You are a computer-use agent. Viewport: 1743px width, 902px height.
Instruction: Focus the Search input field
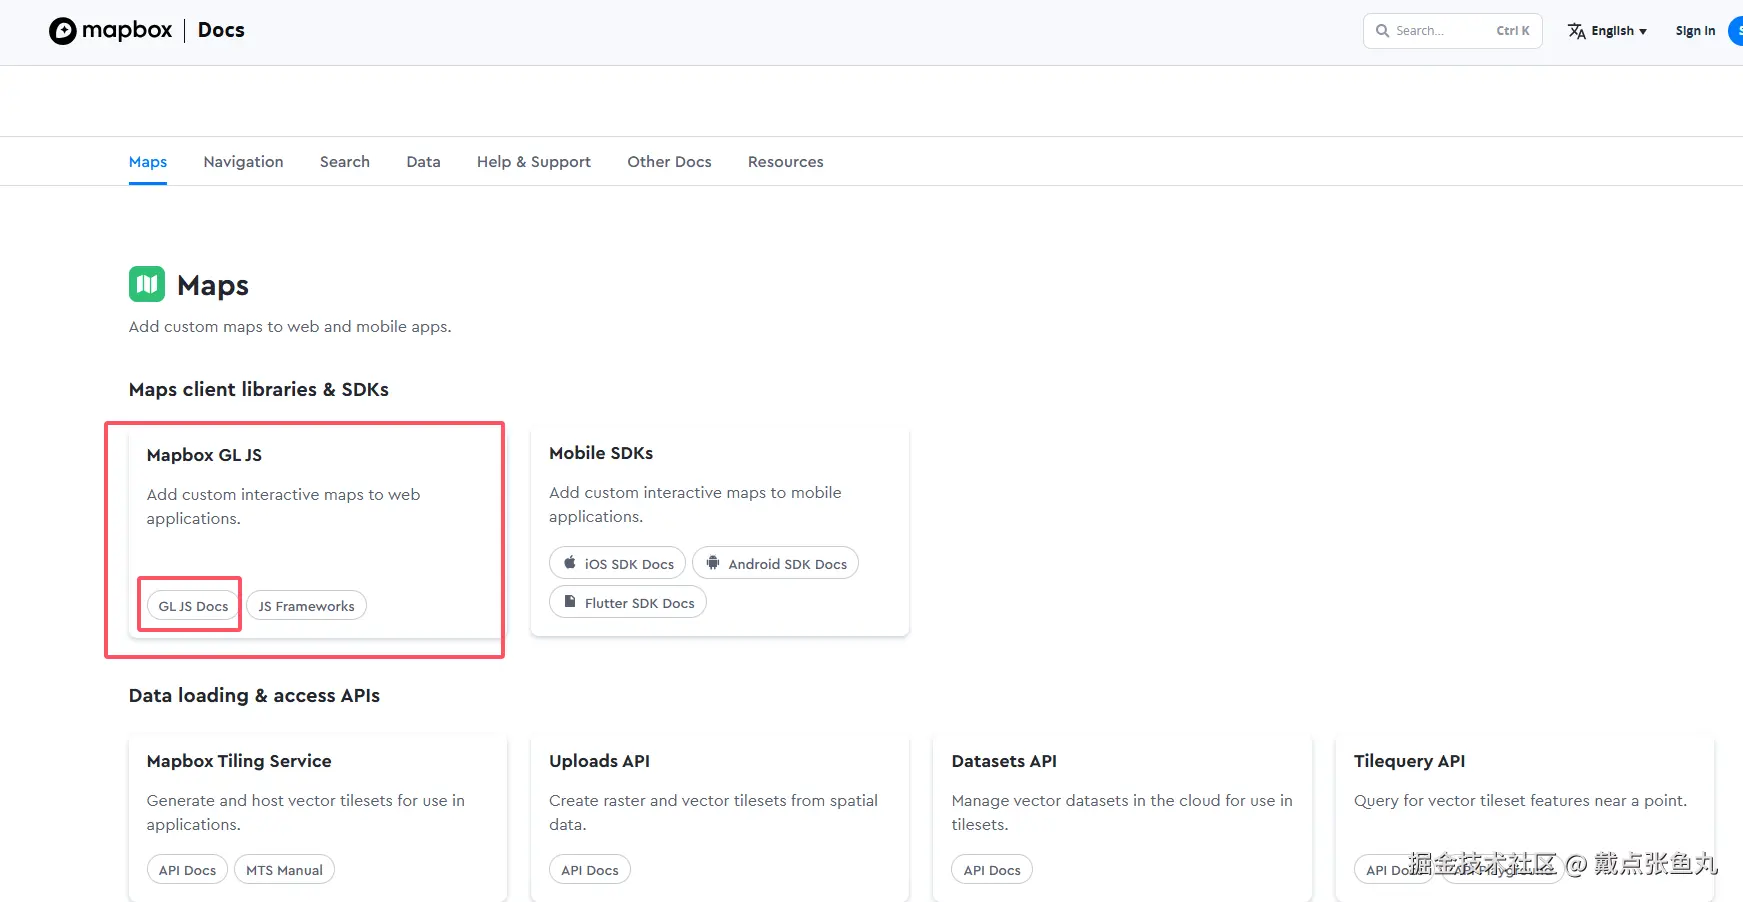point(1453,31)
